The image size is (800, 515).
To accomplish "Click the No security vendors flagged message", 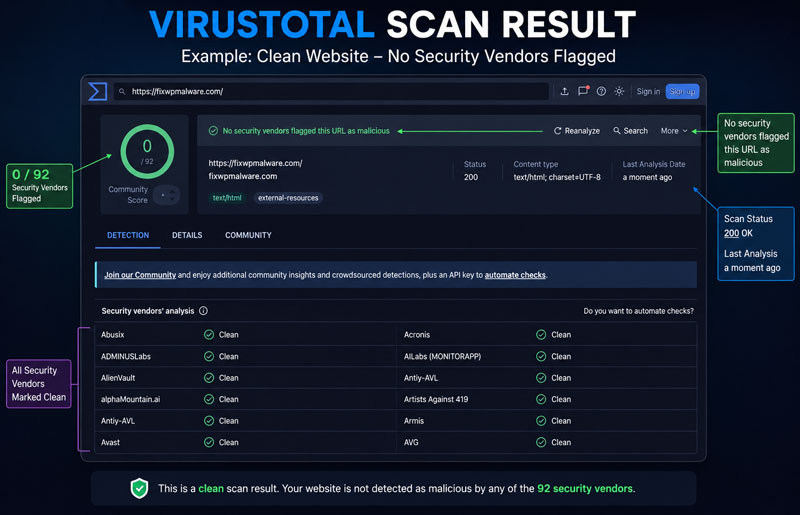I will [306, 131].
